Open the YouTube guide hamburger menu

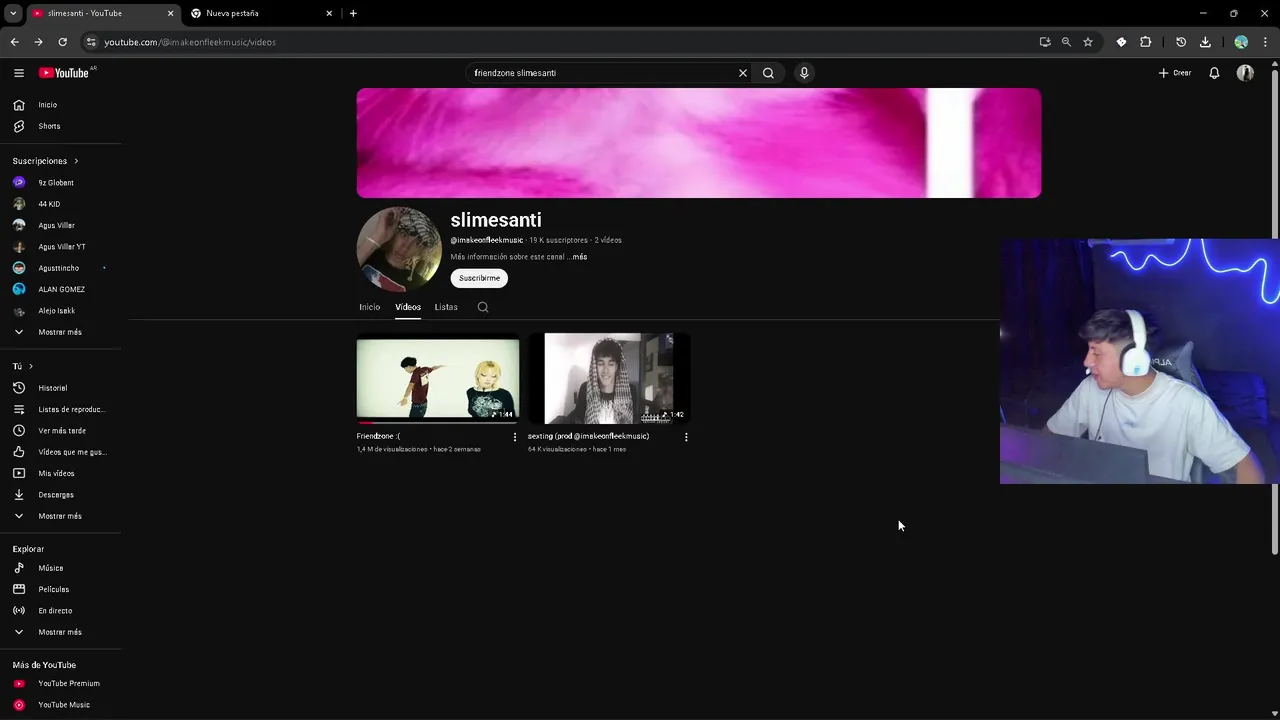tap(18, 73)
